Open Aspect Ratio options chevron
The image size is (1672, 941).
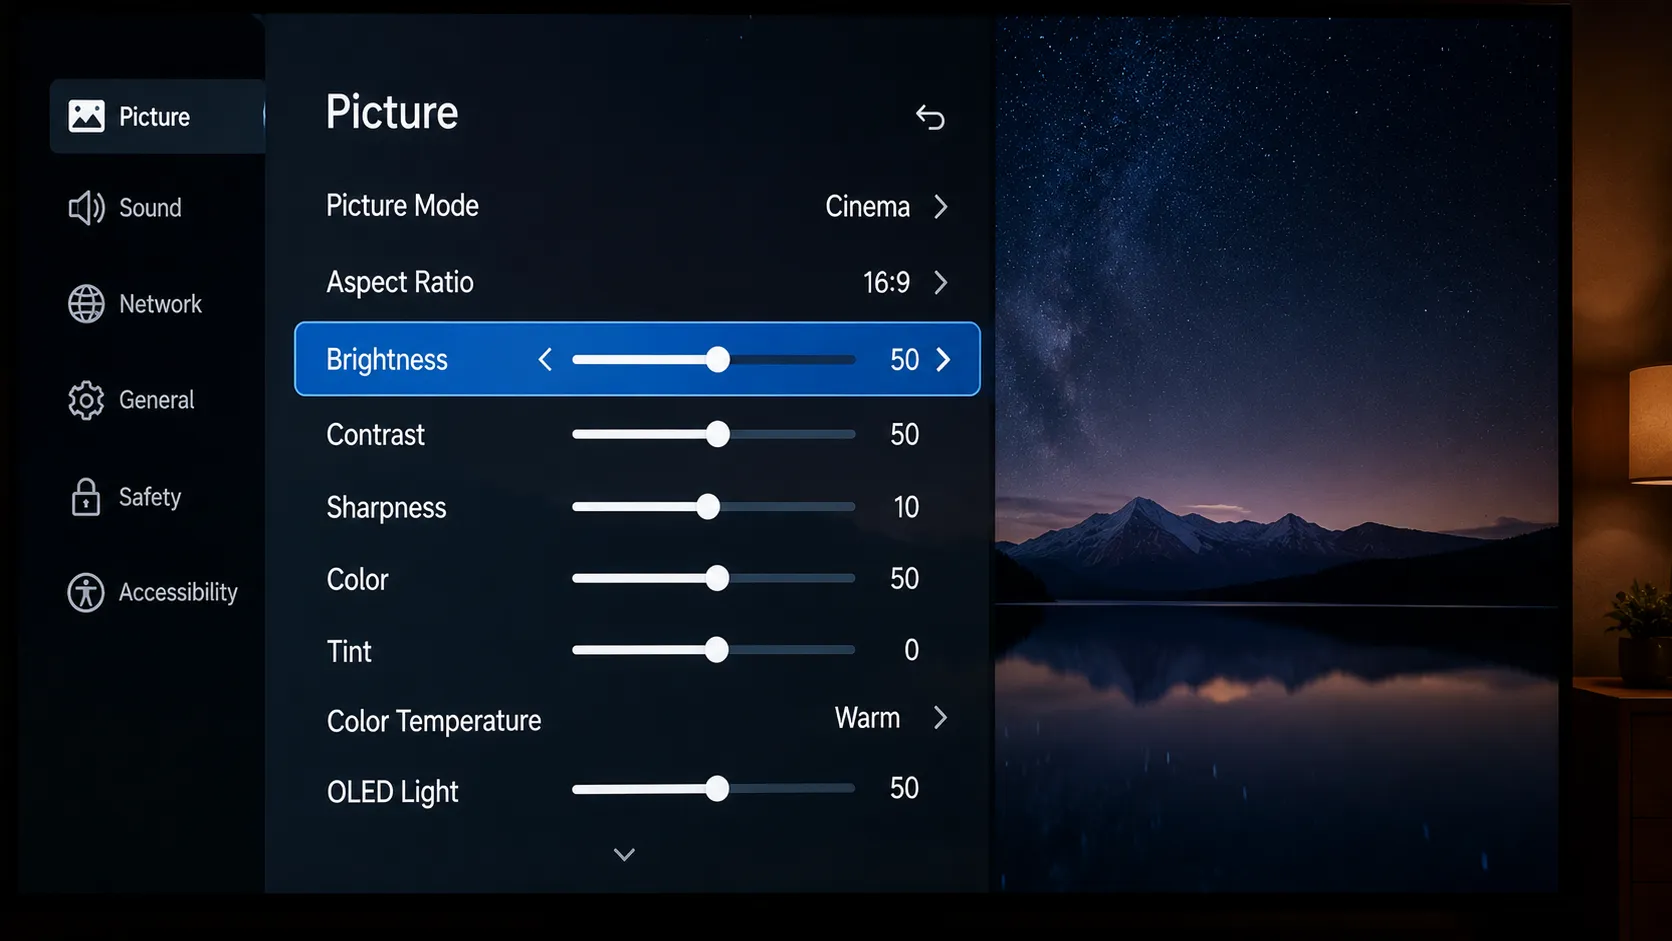pos(940,283)
